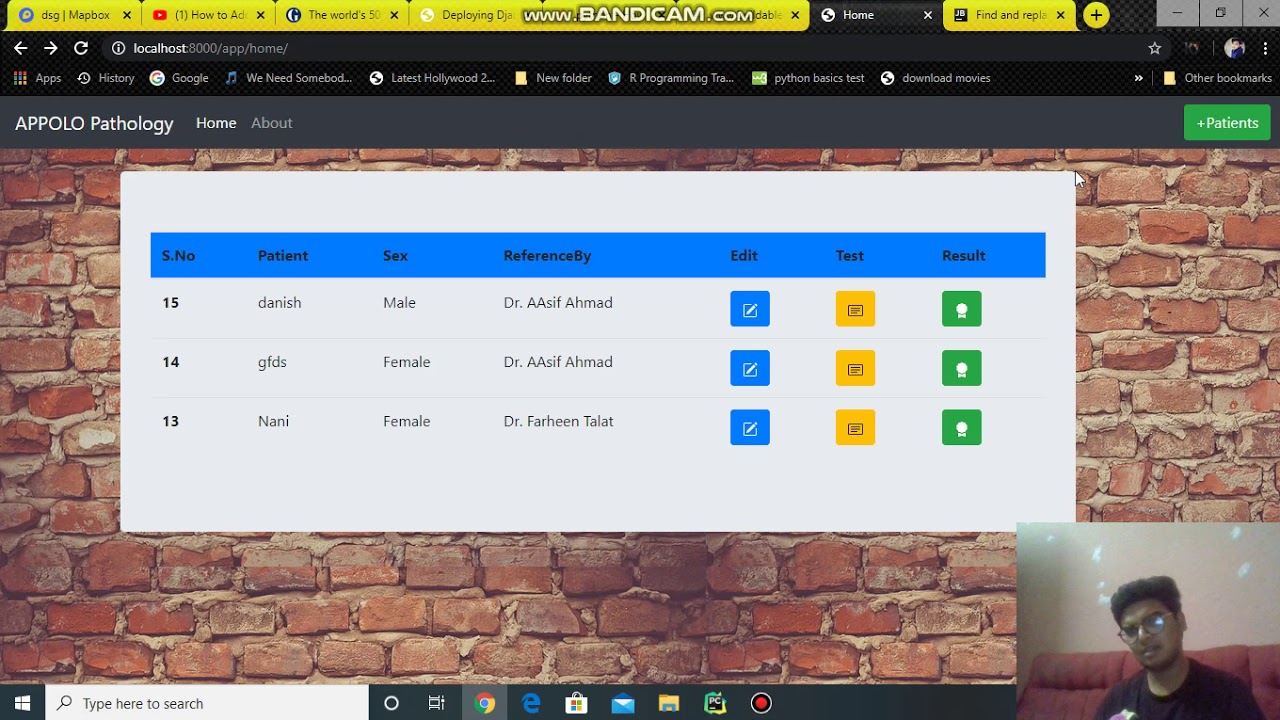1280x720 pixels.
Task: Click serial number 15 cell
Action: point(171,302)
